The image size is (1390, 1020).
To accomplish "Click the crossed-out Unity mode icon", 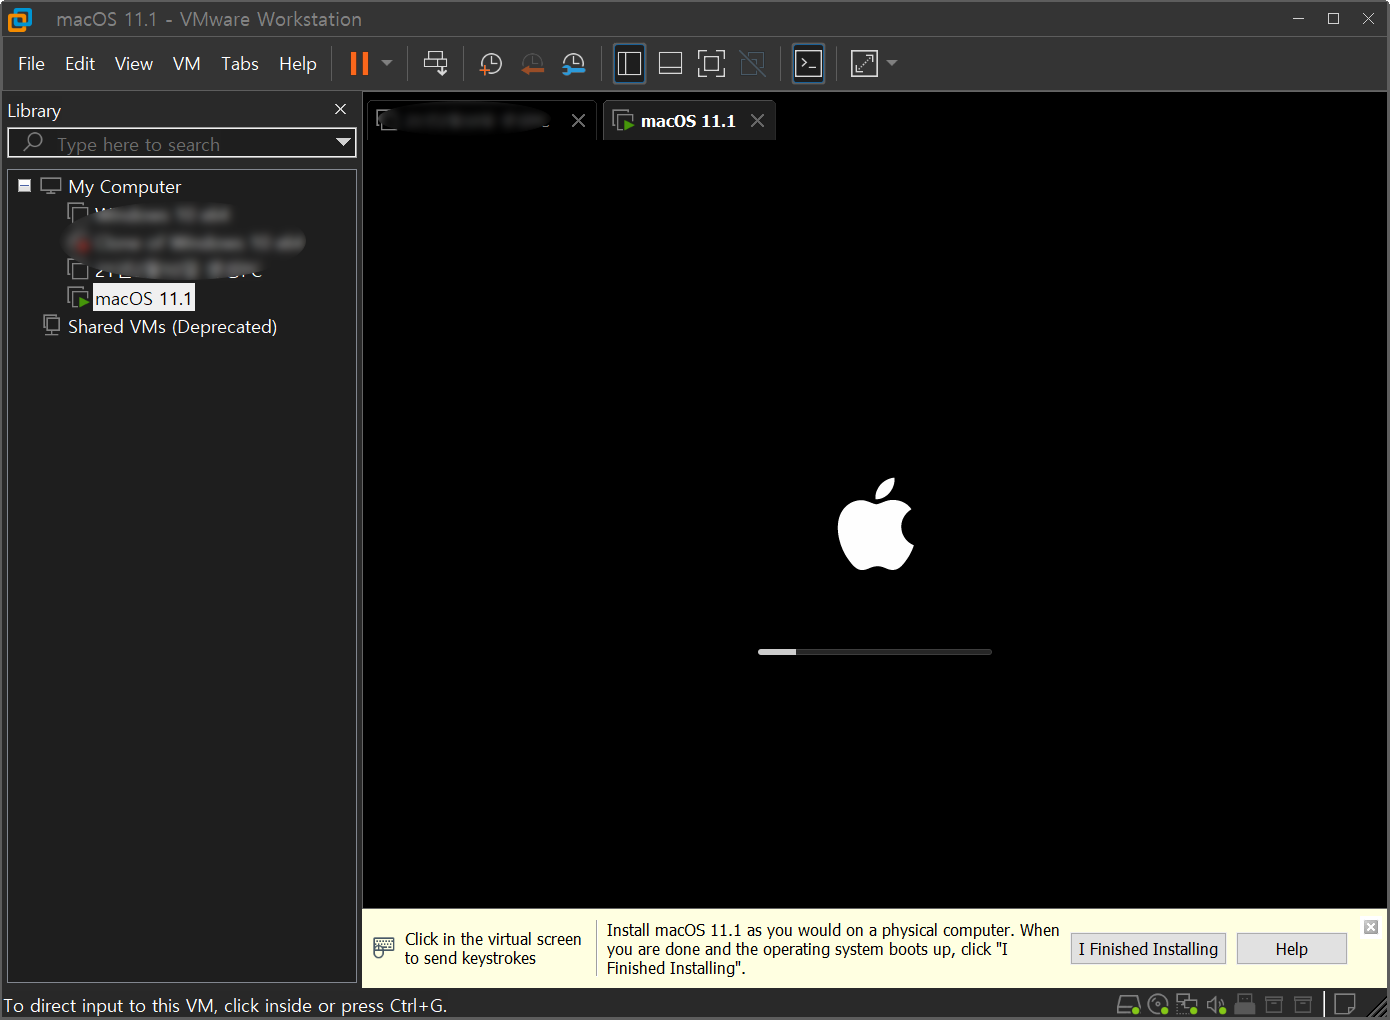I will pyautogui.click(x=753, y=64).
